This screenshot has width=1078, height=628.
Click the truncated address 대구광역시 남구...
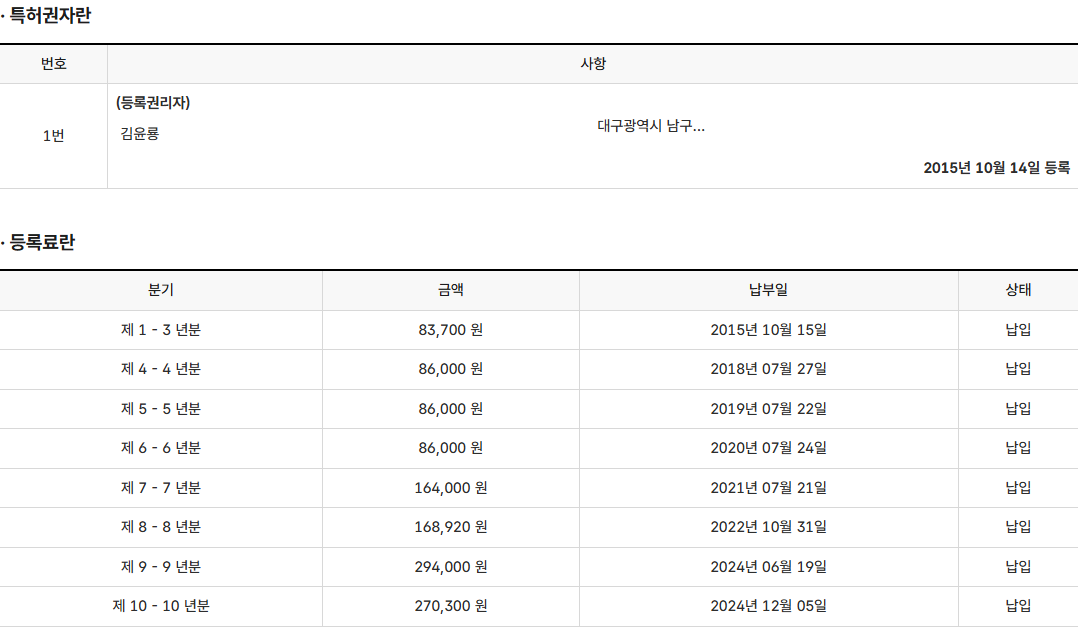[x=651, y=127]
